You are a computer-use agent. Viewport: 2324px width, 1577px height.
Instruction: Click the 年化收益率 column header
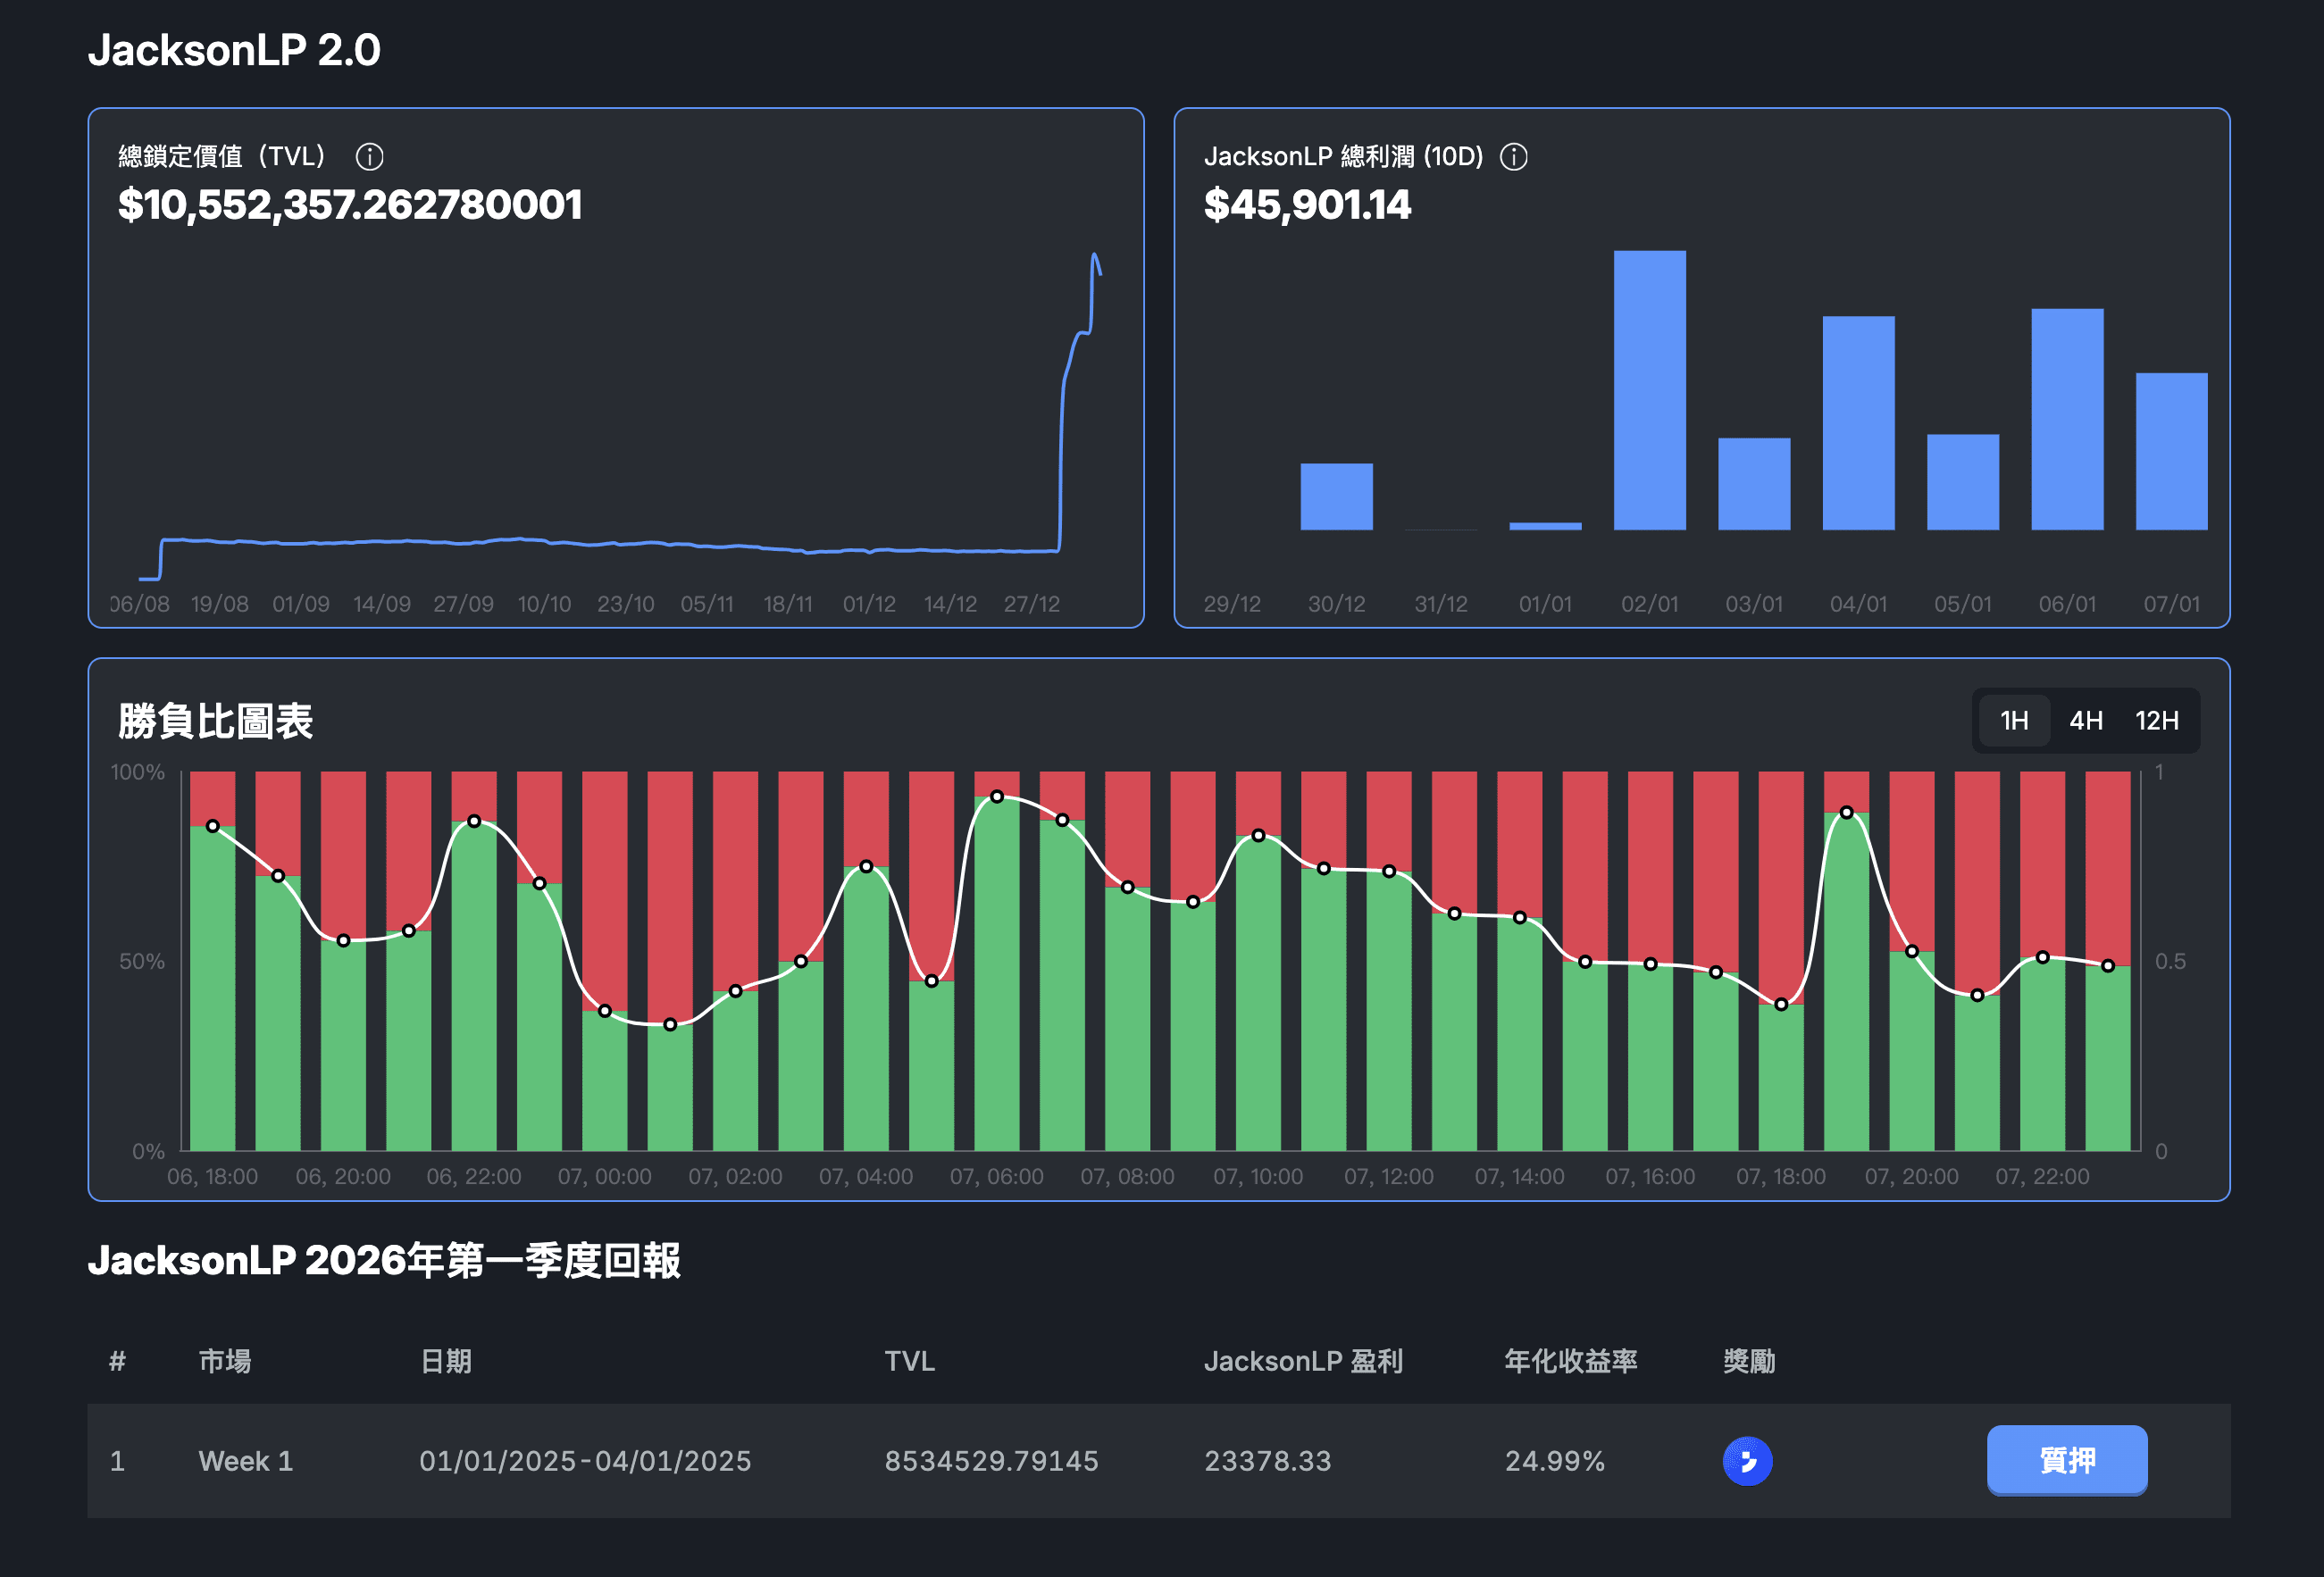[x=1570, y=1361]
